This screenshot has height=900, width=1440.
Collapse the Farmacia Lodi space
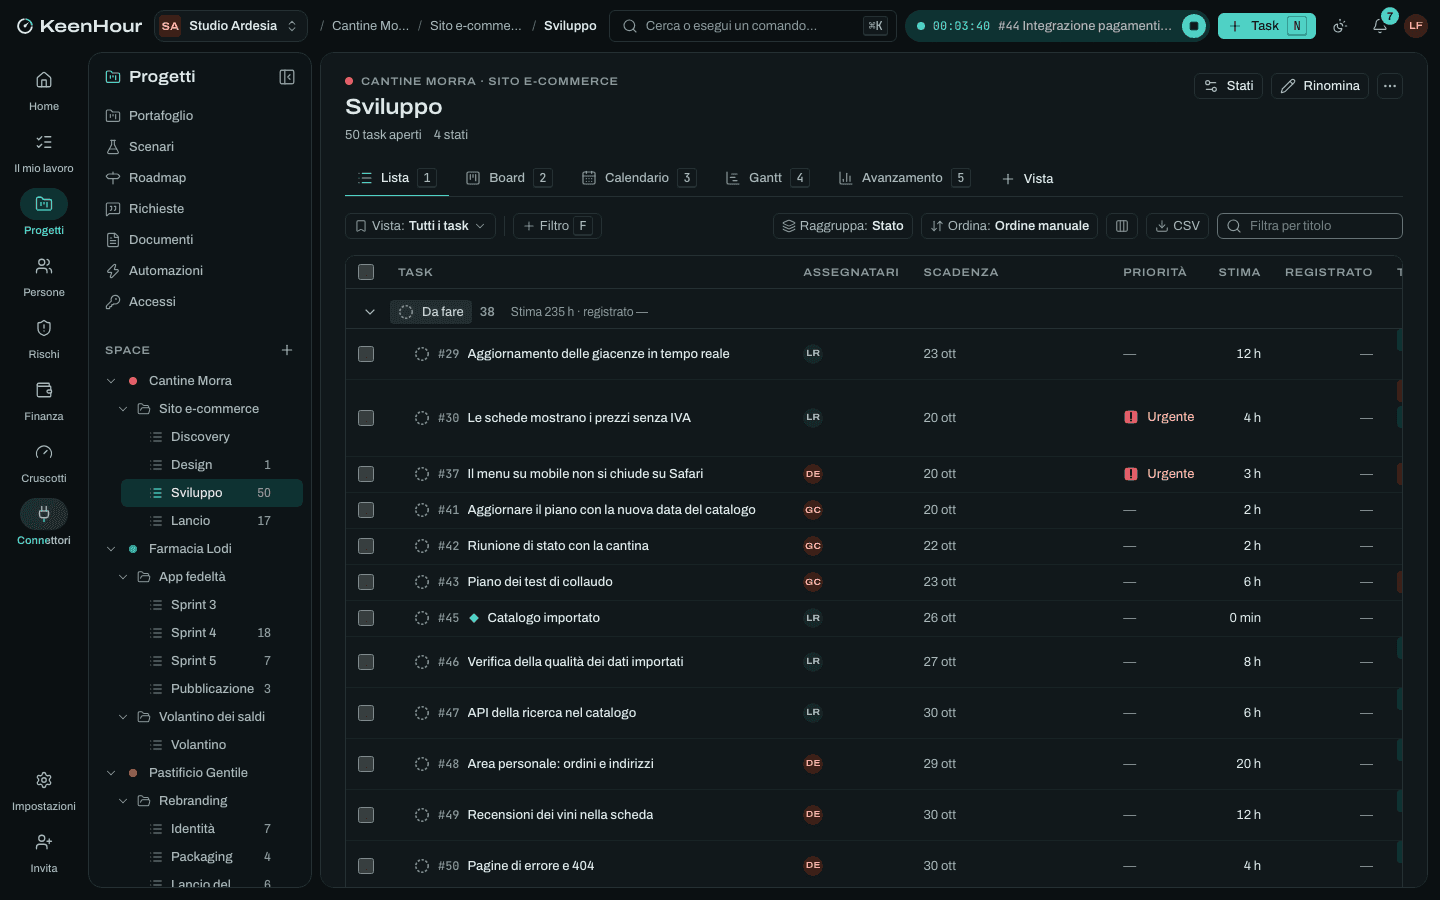tap(111, 549)
